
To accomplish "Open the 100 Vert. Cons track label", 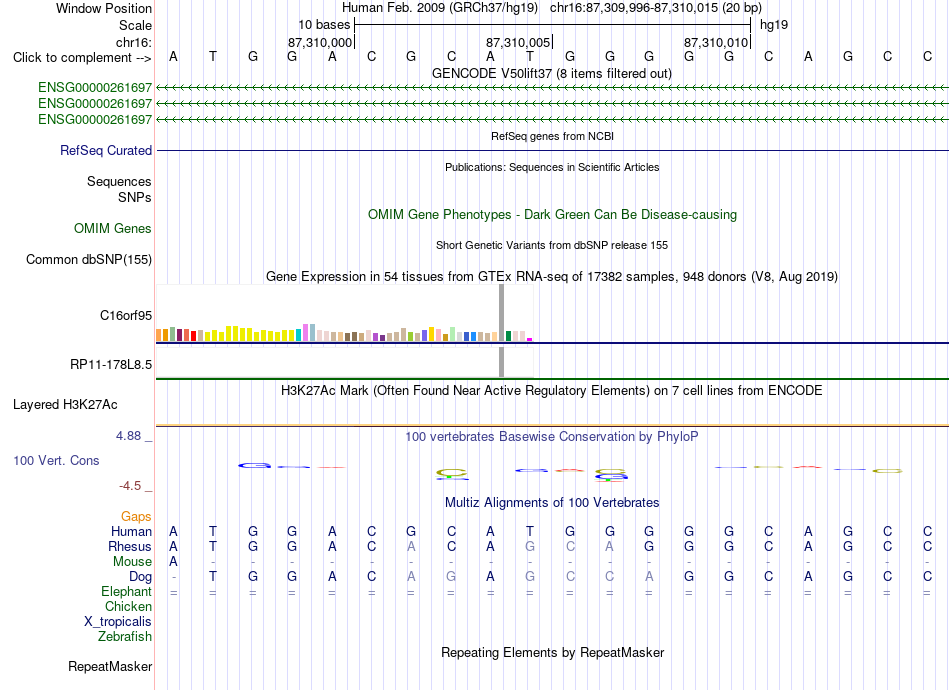I will 56,460.
